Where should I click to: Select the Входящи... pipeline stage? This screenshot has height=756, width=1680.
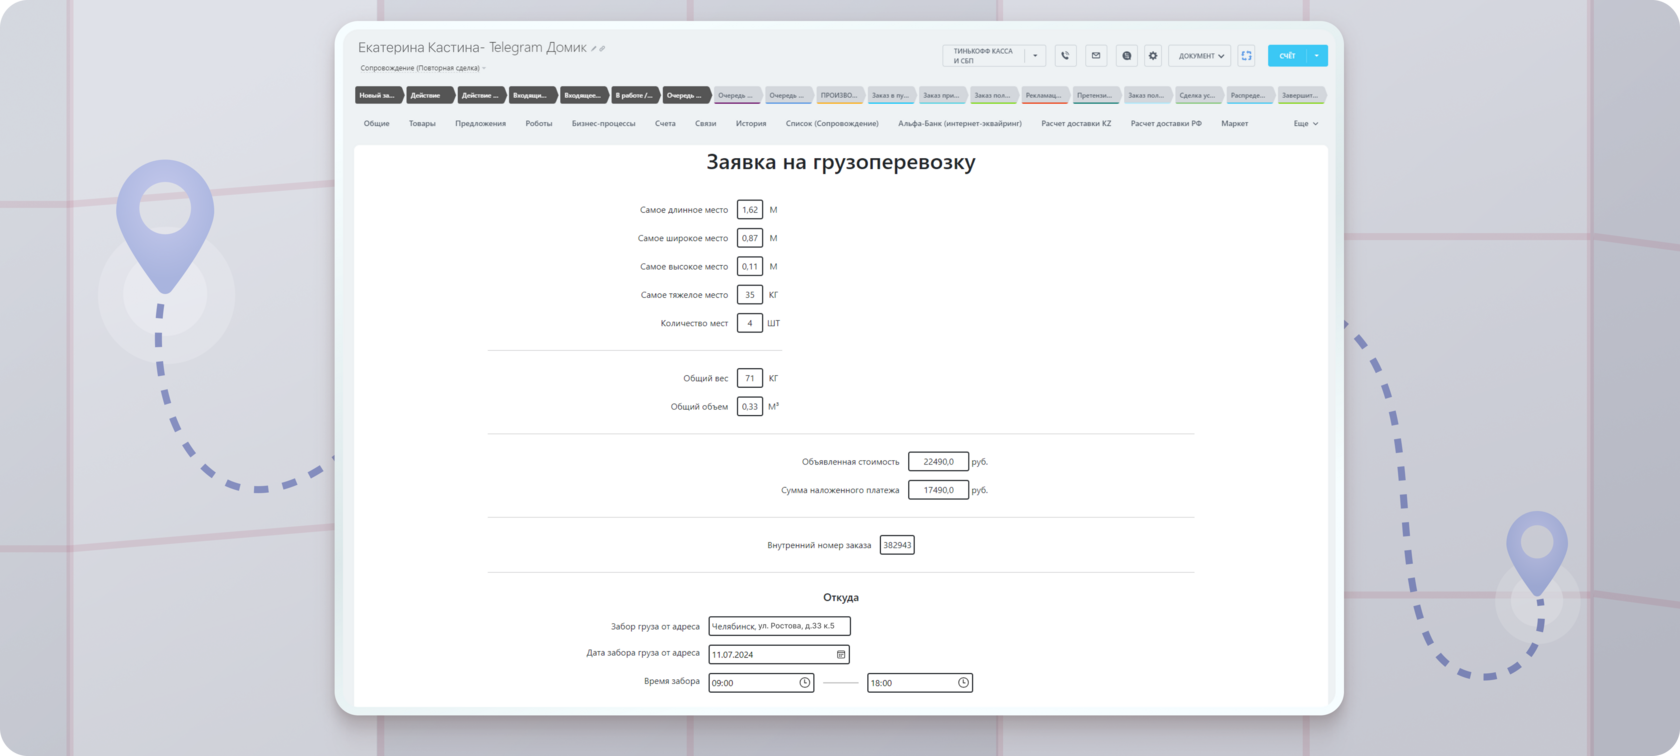[x=533, y=95]
